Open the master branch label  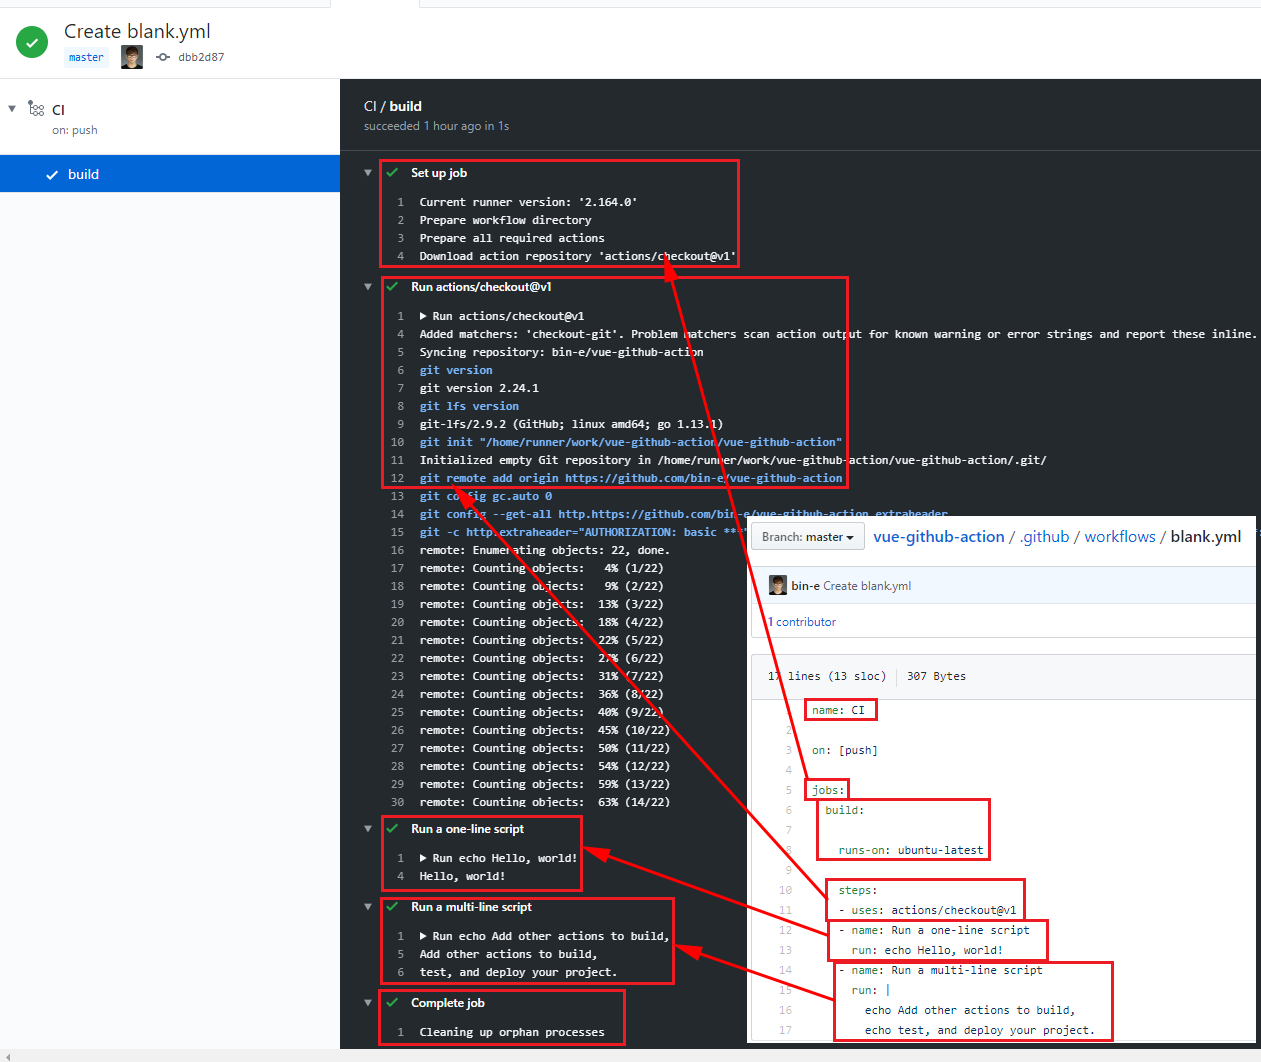point(86,57)
